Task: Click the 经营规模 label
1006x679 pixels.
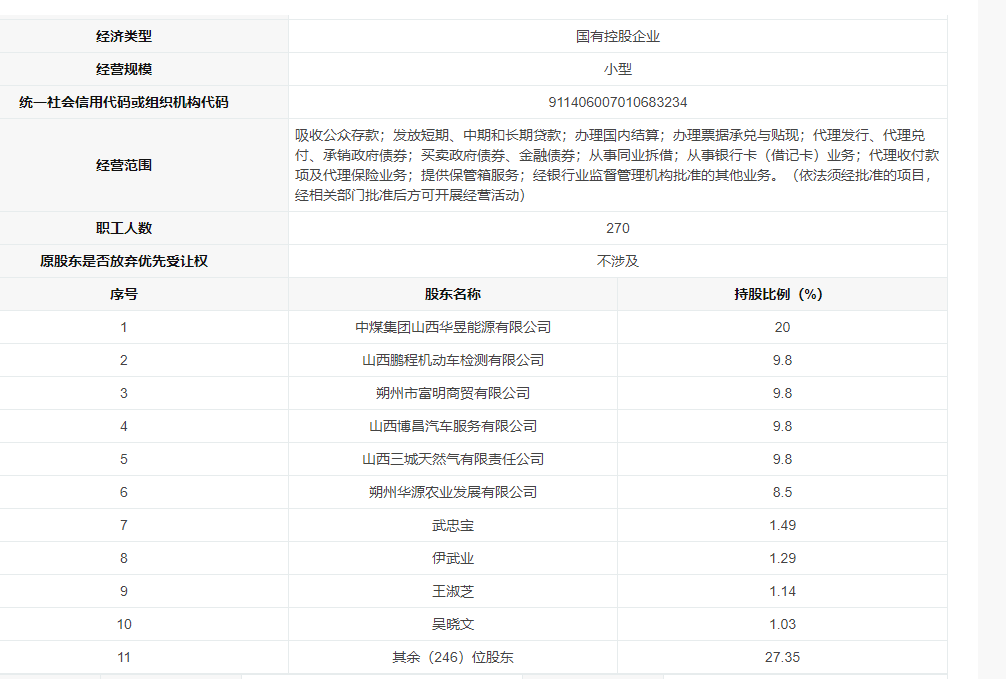Action: click(124, 69)
